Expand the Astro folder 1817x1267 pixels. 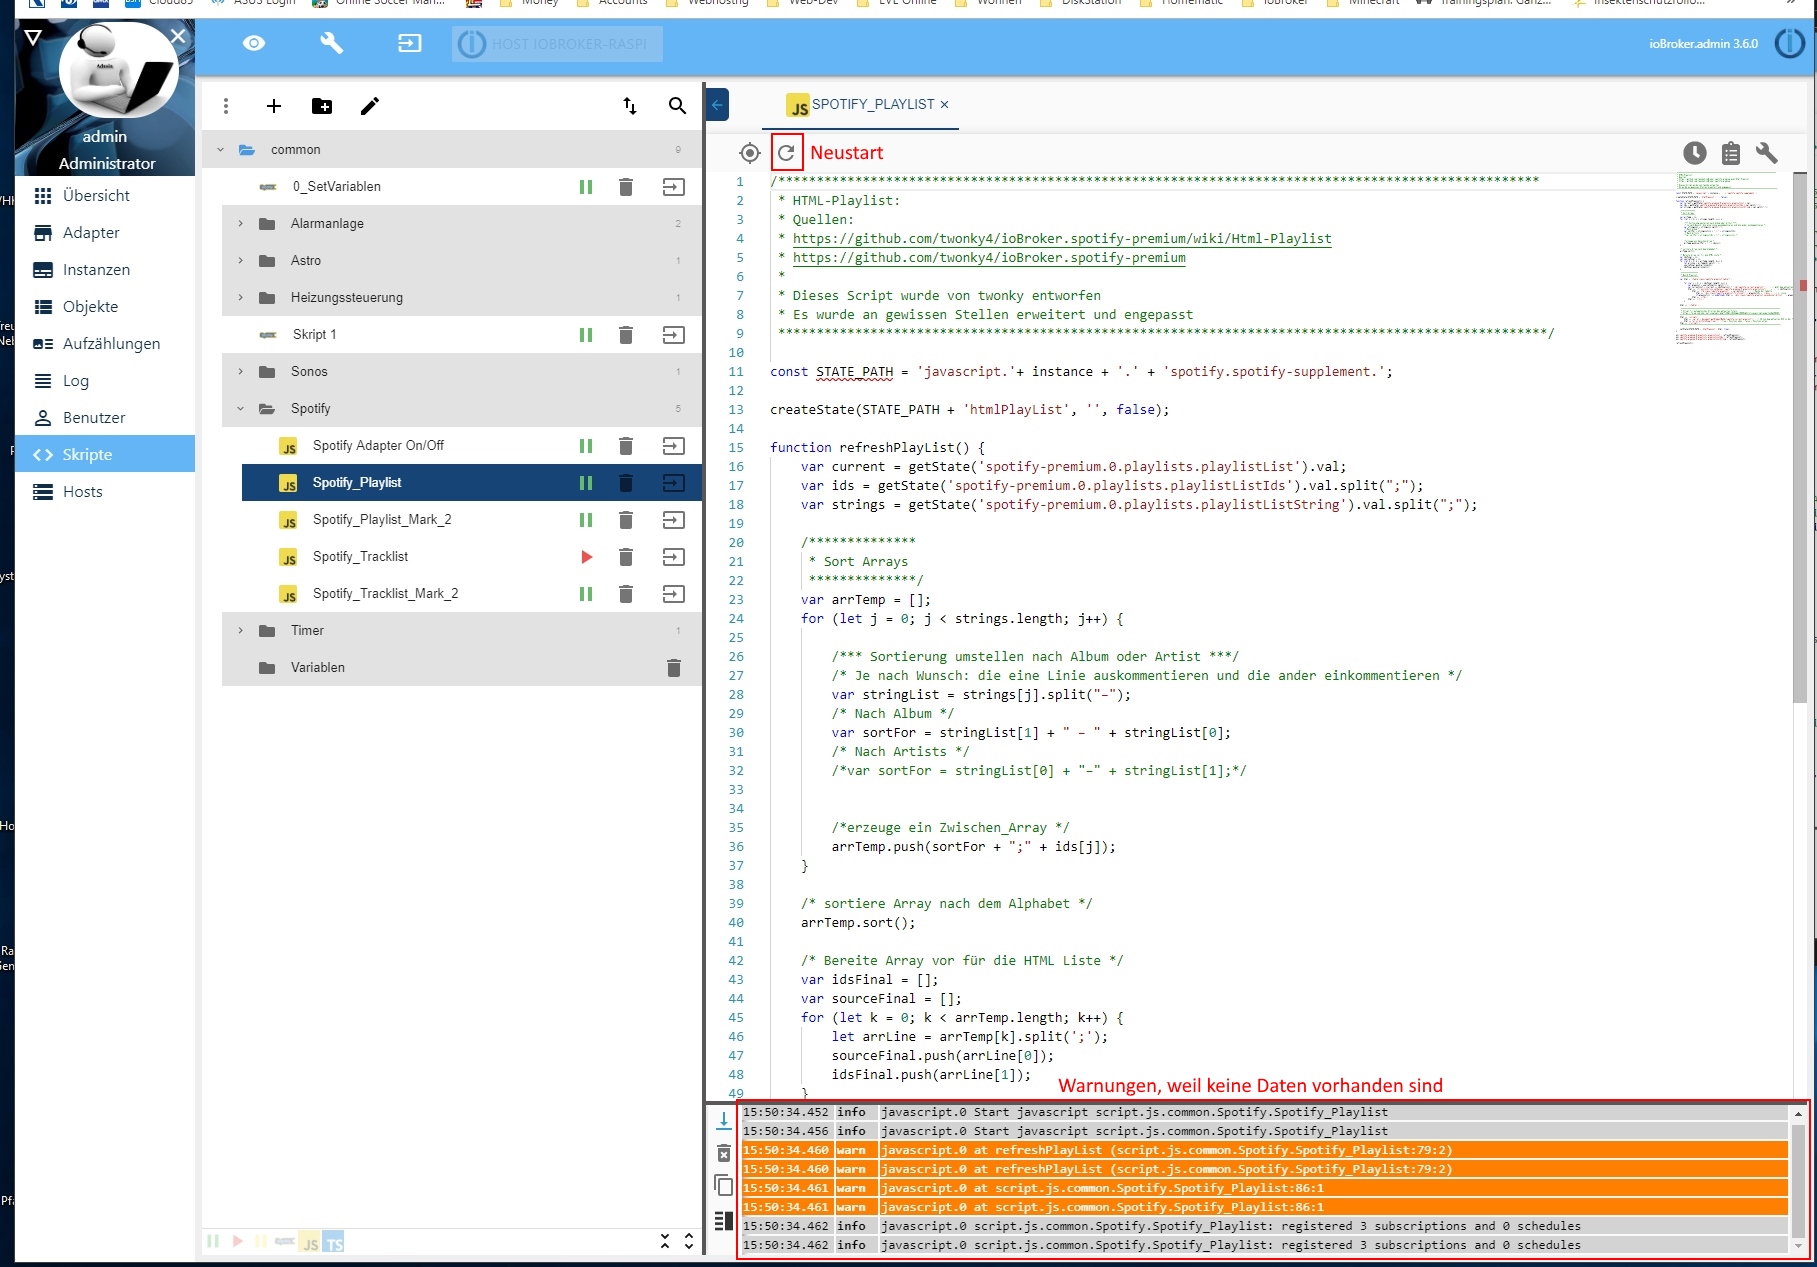(240, 261)
